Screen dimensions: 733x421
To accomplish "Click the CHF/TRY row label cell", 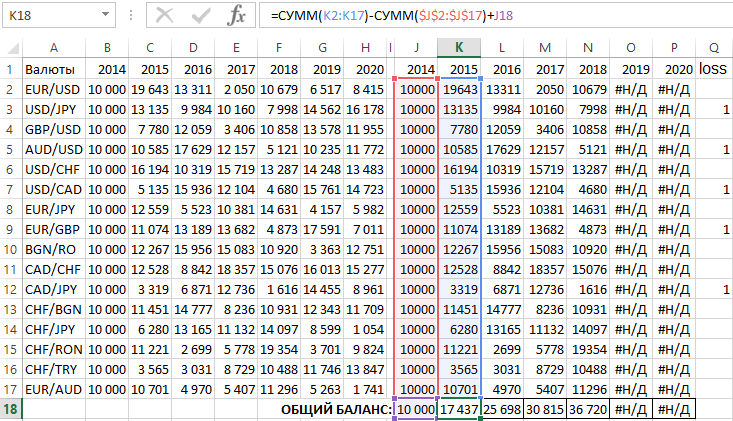I will pyautogui.click(x=53, y=368).
